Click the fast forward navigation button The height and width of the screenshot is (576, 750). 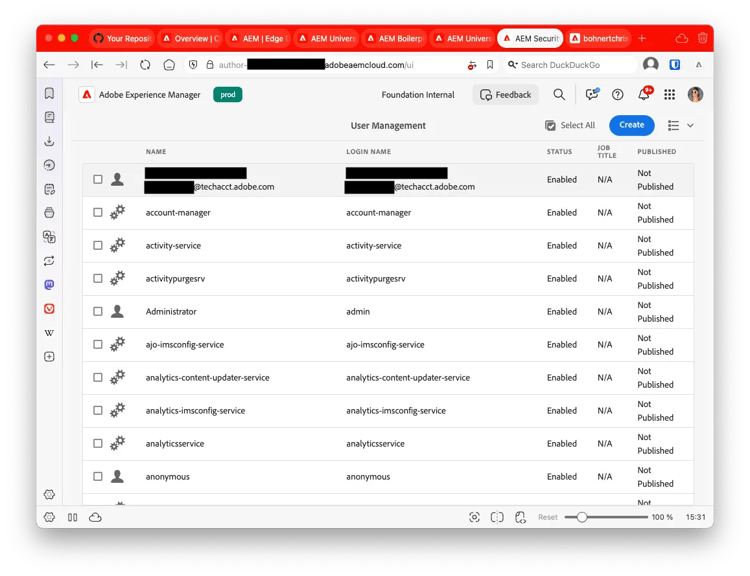click(x=121, y=65)
